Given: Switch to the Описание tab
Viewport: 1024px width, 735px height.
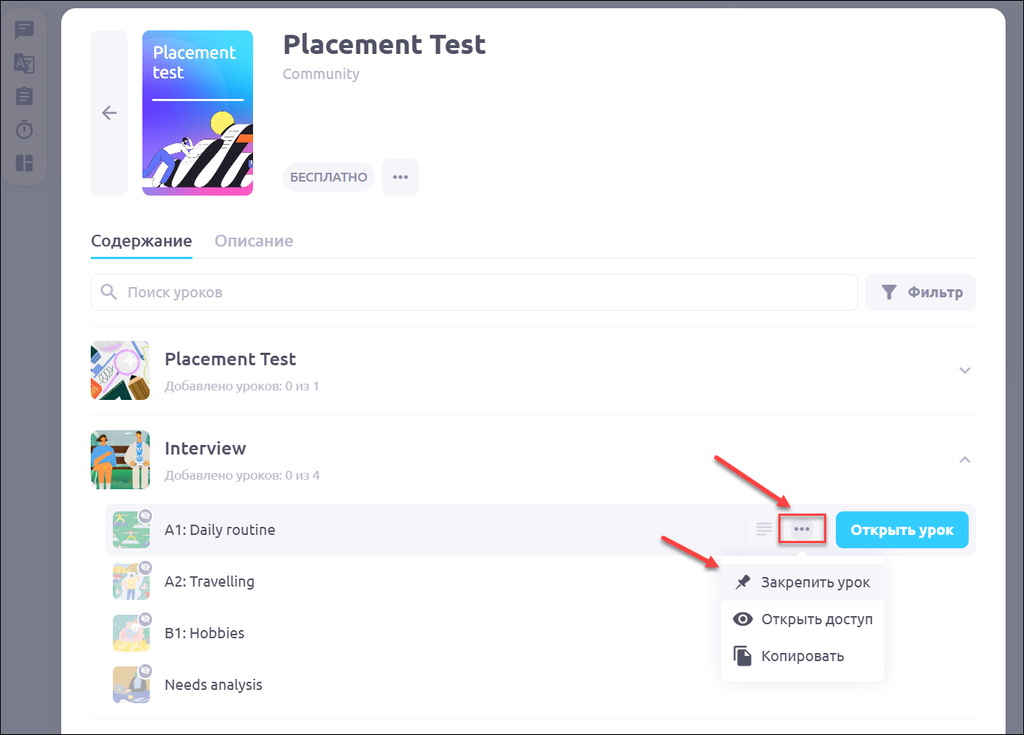Looking at the screenshot, I should click(x=254, y=241).
